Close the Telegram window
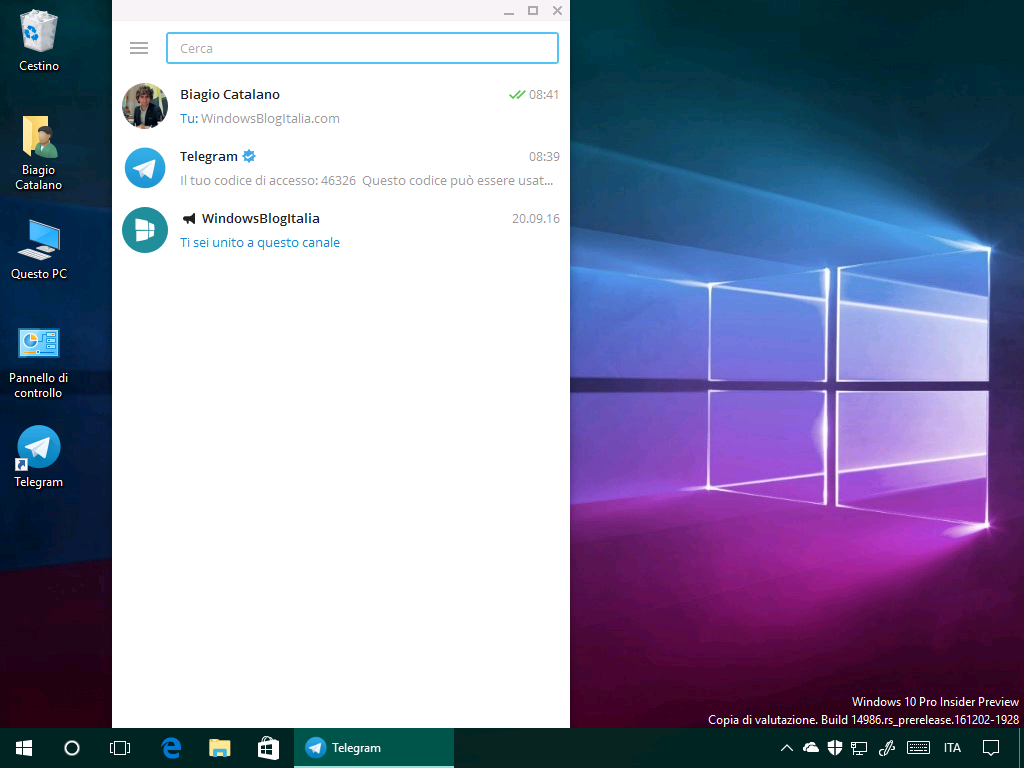The image size is (1024, 768). click(557, 10)
